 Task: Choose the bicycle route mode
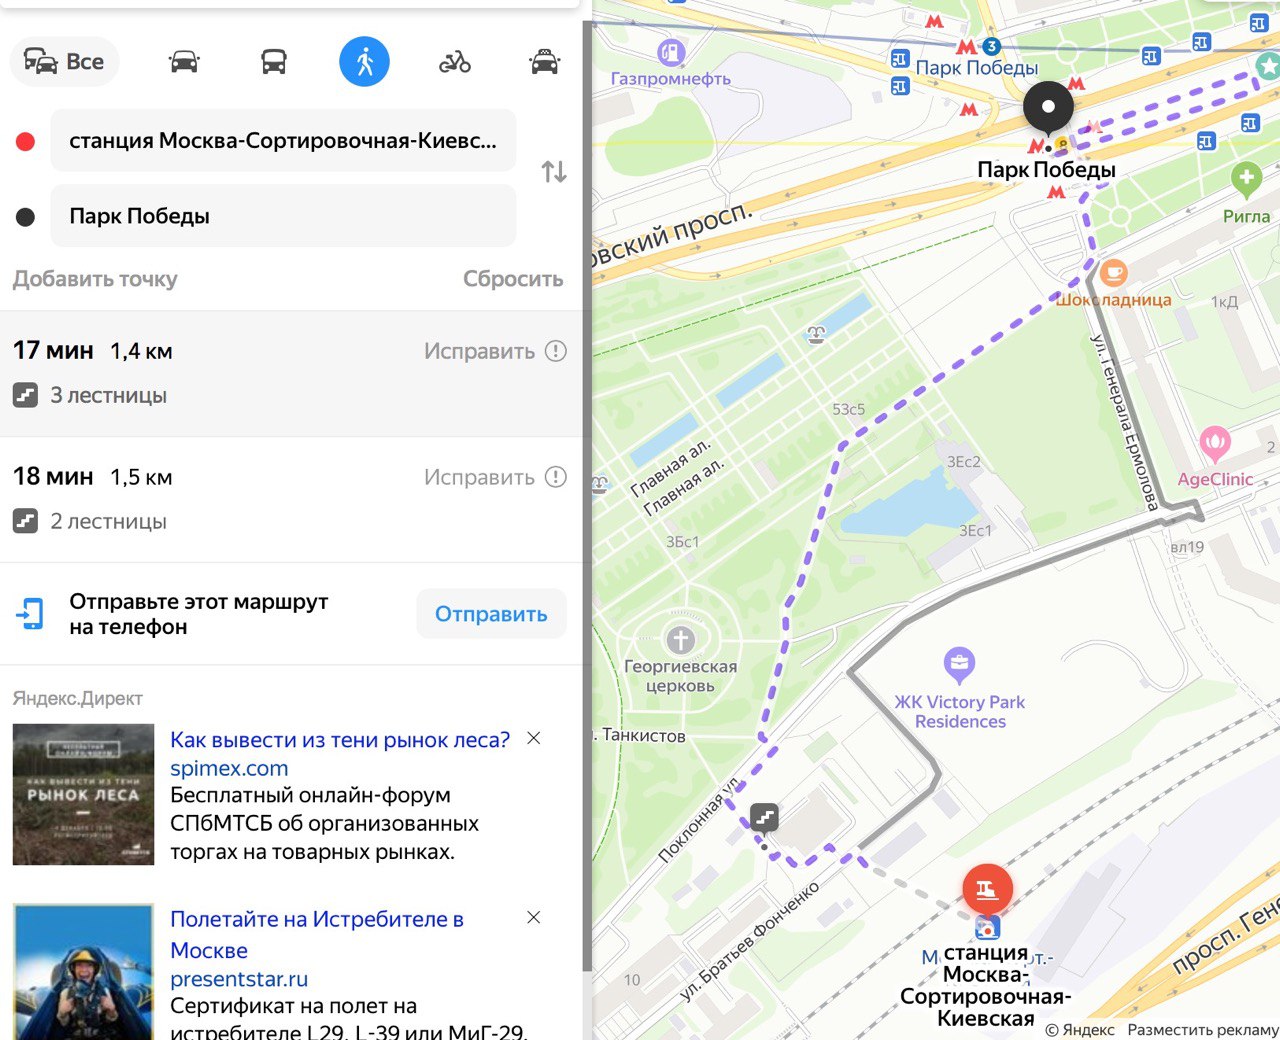point(455,62)
